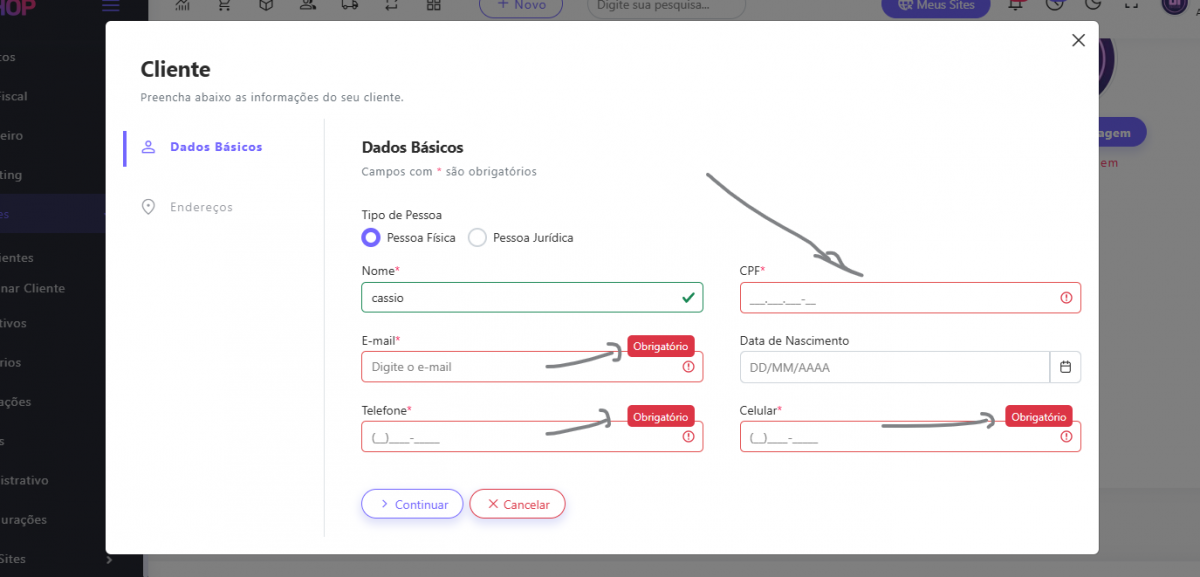1200x577 pixels.
Task: Close the Cliente dialog with the X
Action: tap(1078, 41)
